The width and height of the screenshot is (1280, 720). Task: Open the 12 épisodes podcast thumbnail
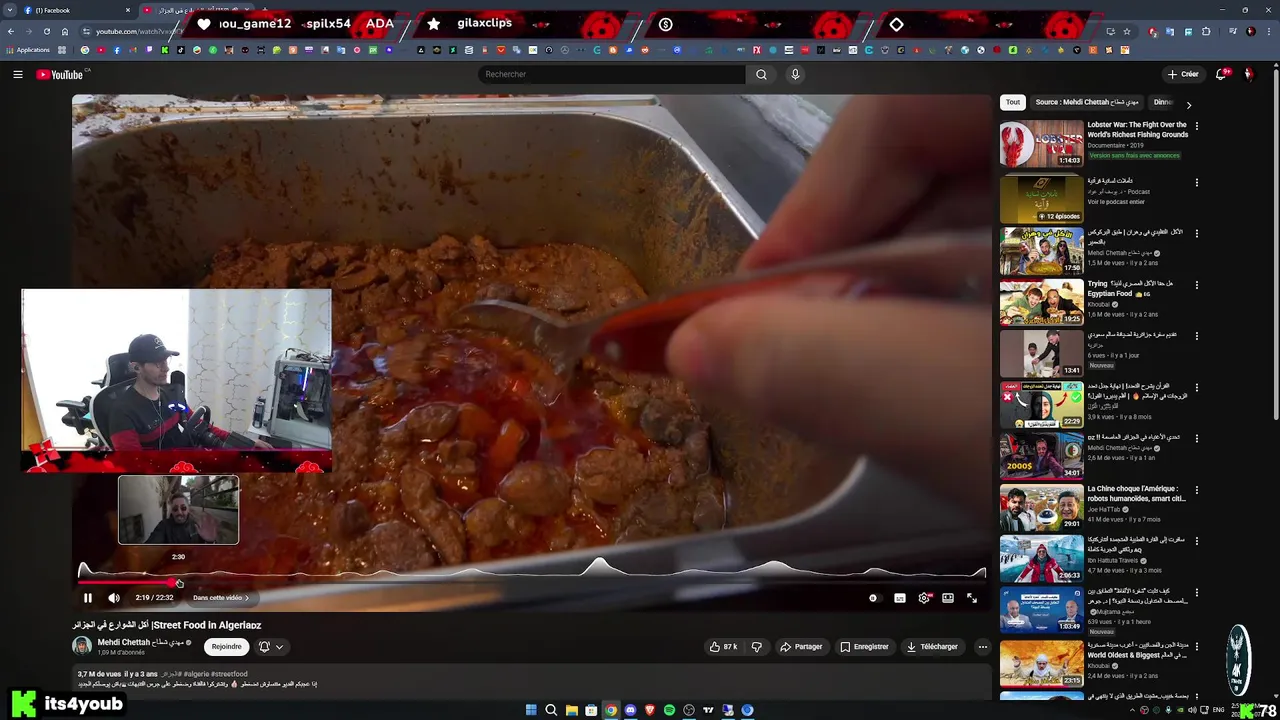1041,199
